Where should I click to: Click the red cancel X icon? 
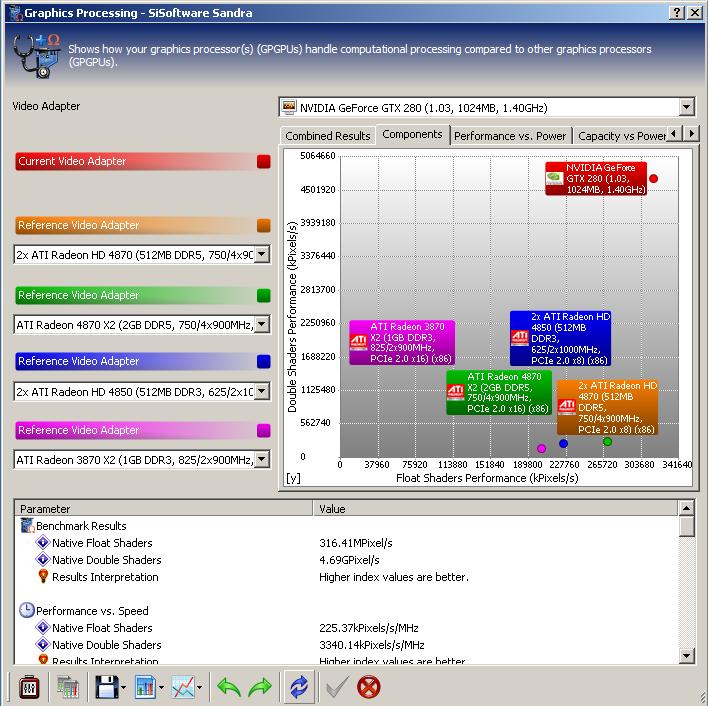coord(368,687)
